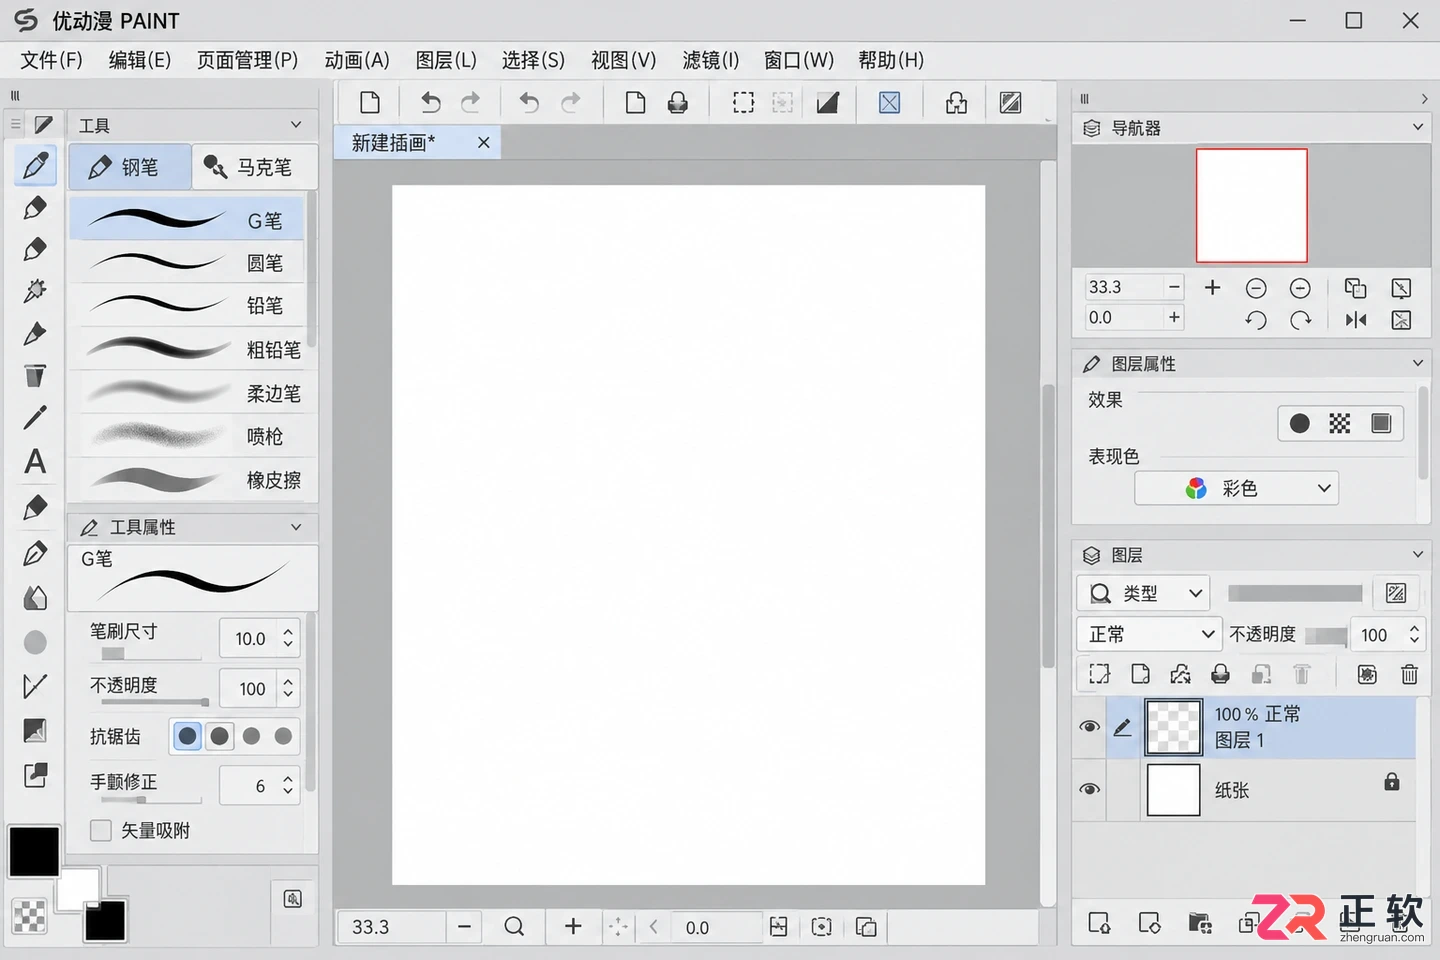Hide 图层 1 with its eye icon
Viewport: 1440px width, 960px height.
(1090, 727)
